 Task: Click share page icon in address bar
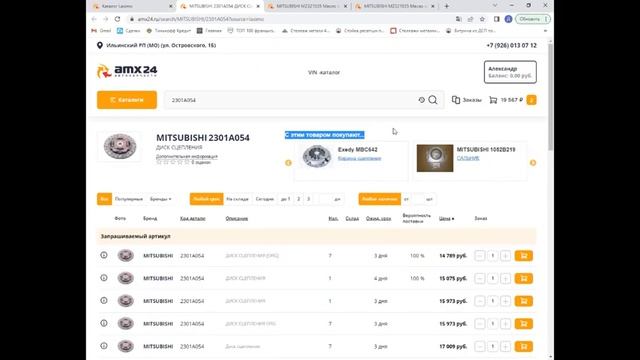pyautogui.click(x=471, y=19)
